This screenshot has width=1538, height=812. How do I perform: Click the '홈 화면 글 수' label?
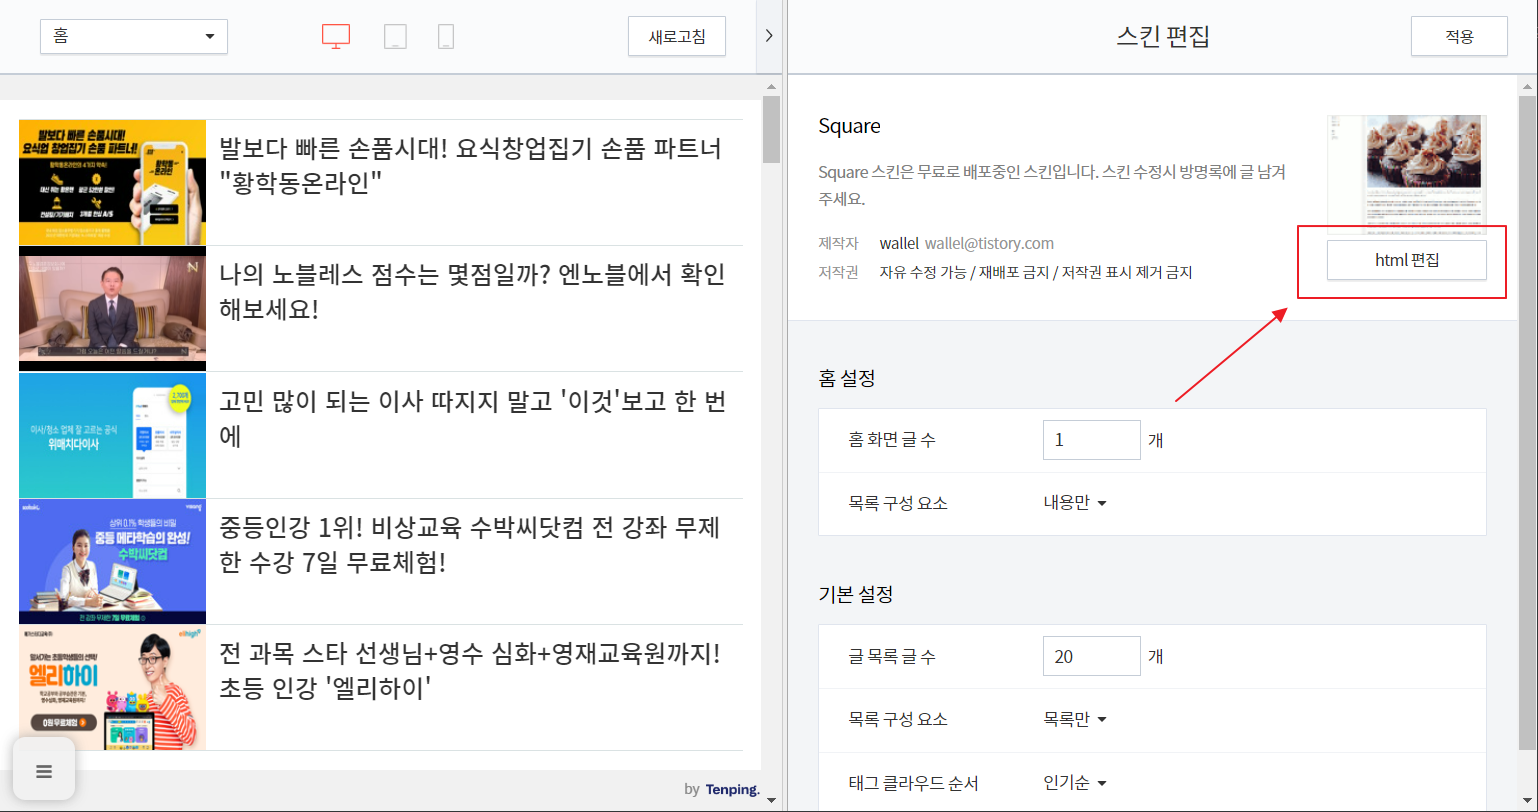(892, 440)
